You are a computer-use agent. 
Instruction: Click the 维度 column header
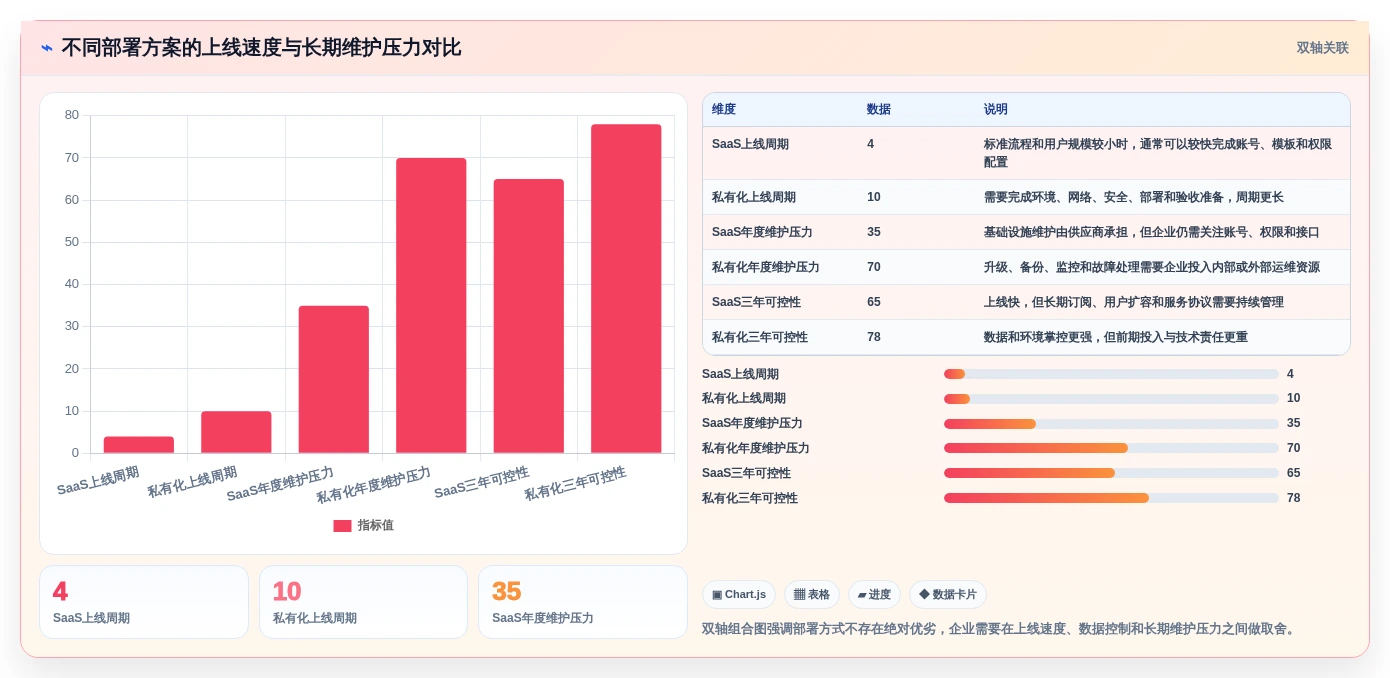click(x=724, y=110)
